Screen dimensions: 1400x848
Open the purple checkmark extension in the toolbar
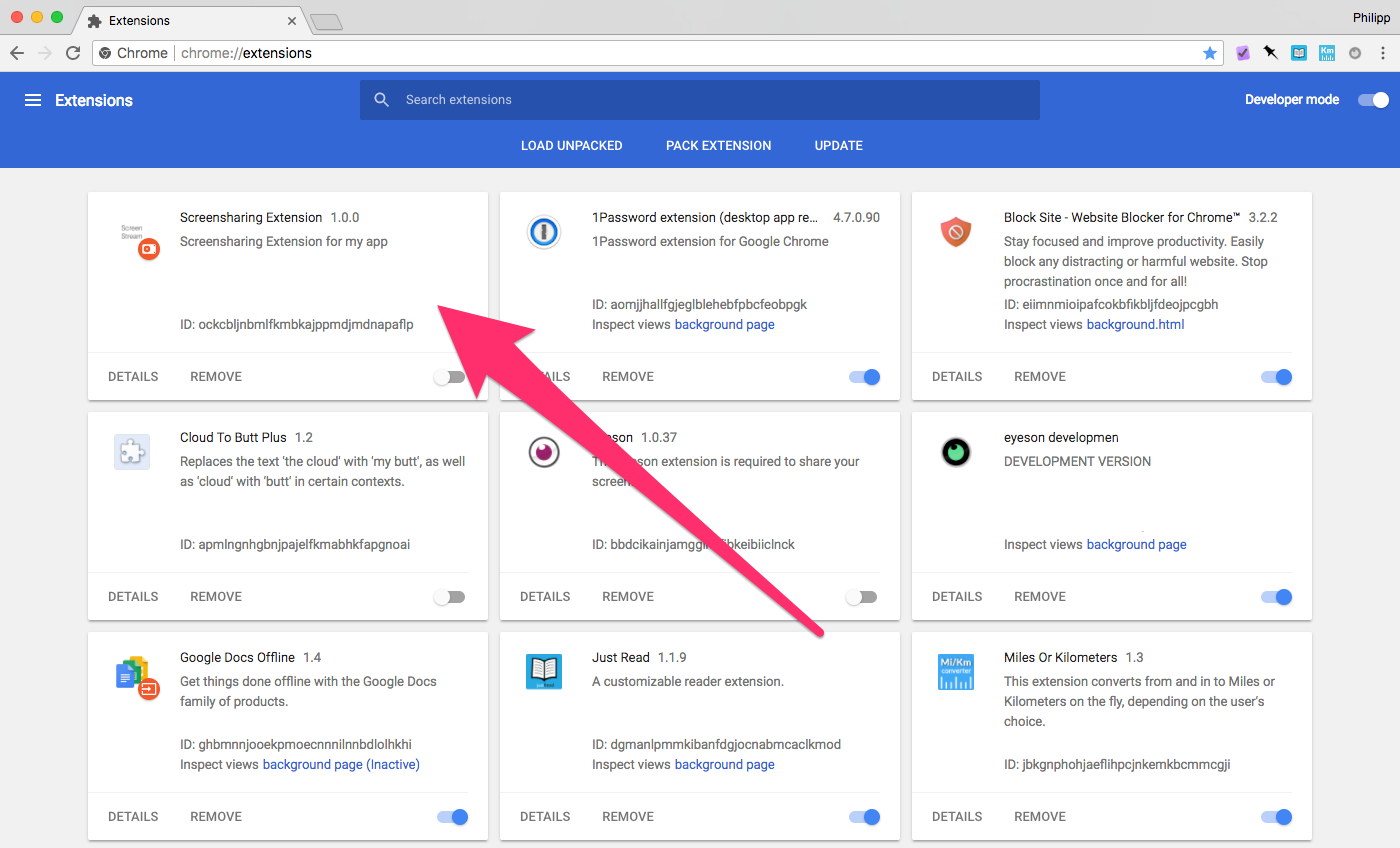pos(1243,53)
